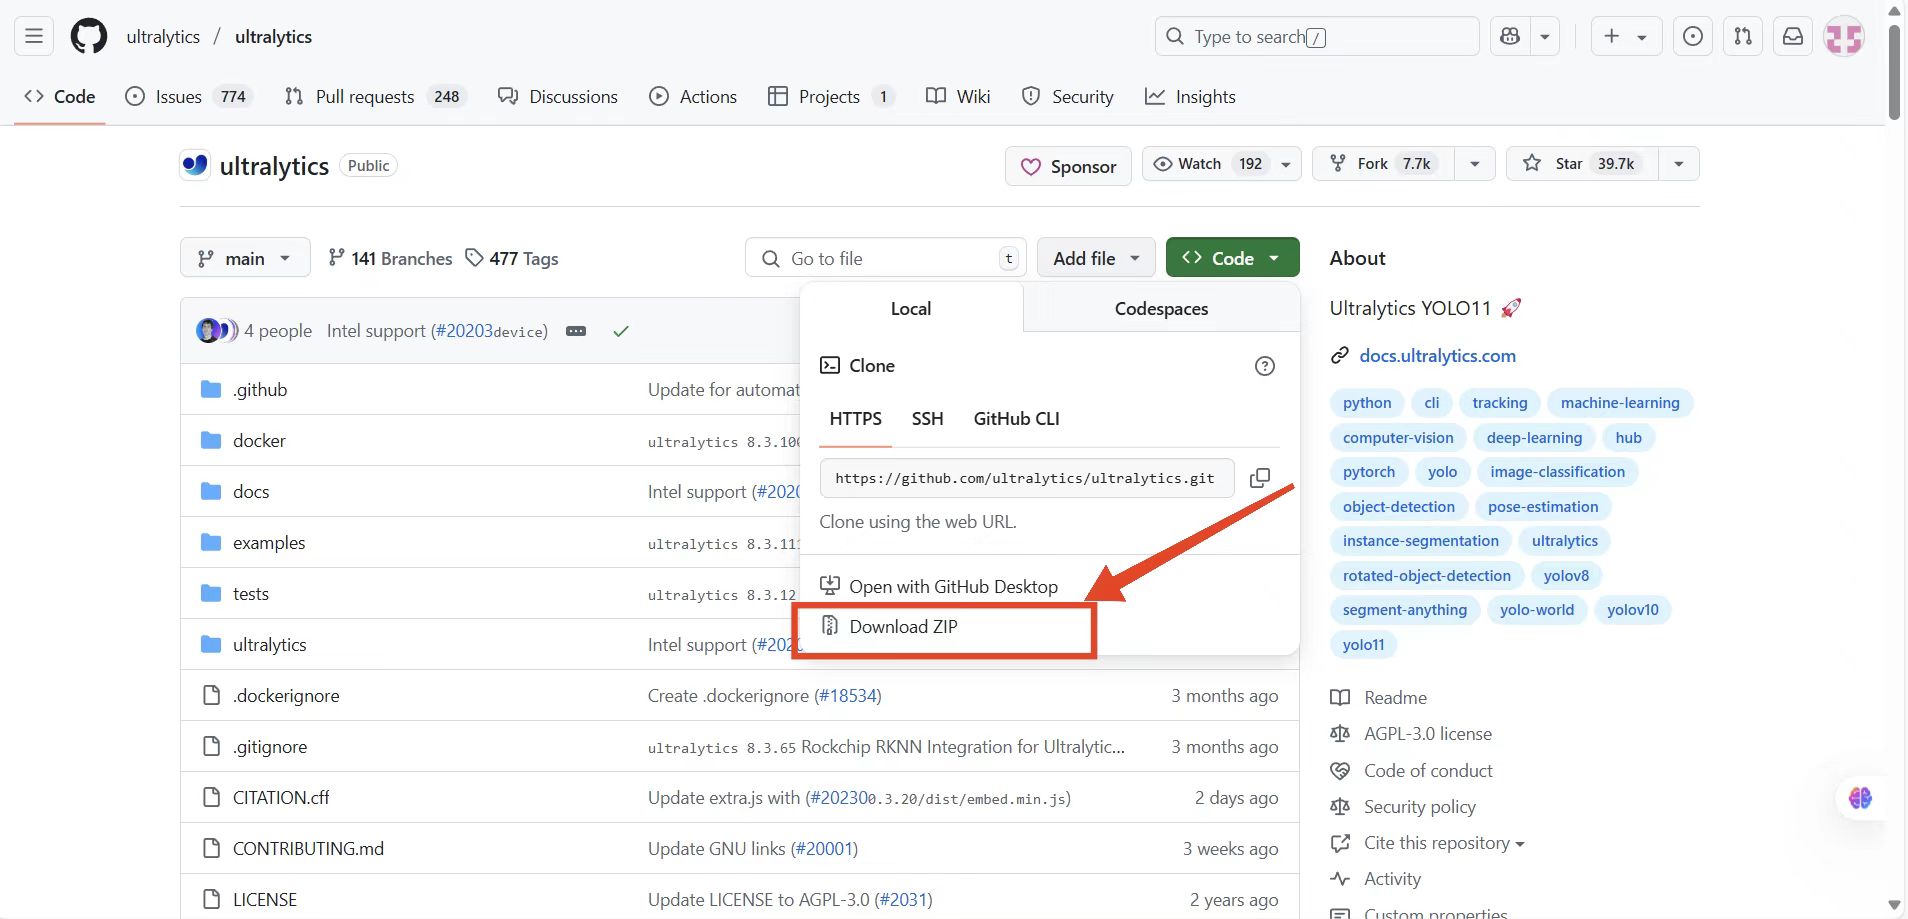This screenshot has height=919, width=1908.
Task: Open the CITATION.cff file
Action: pos(281,798)
